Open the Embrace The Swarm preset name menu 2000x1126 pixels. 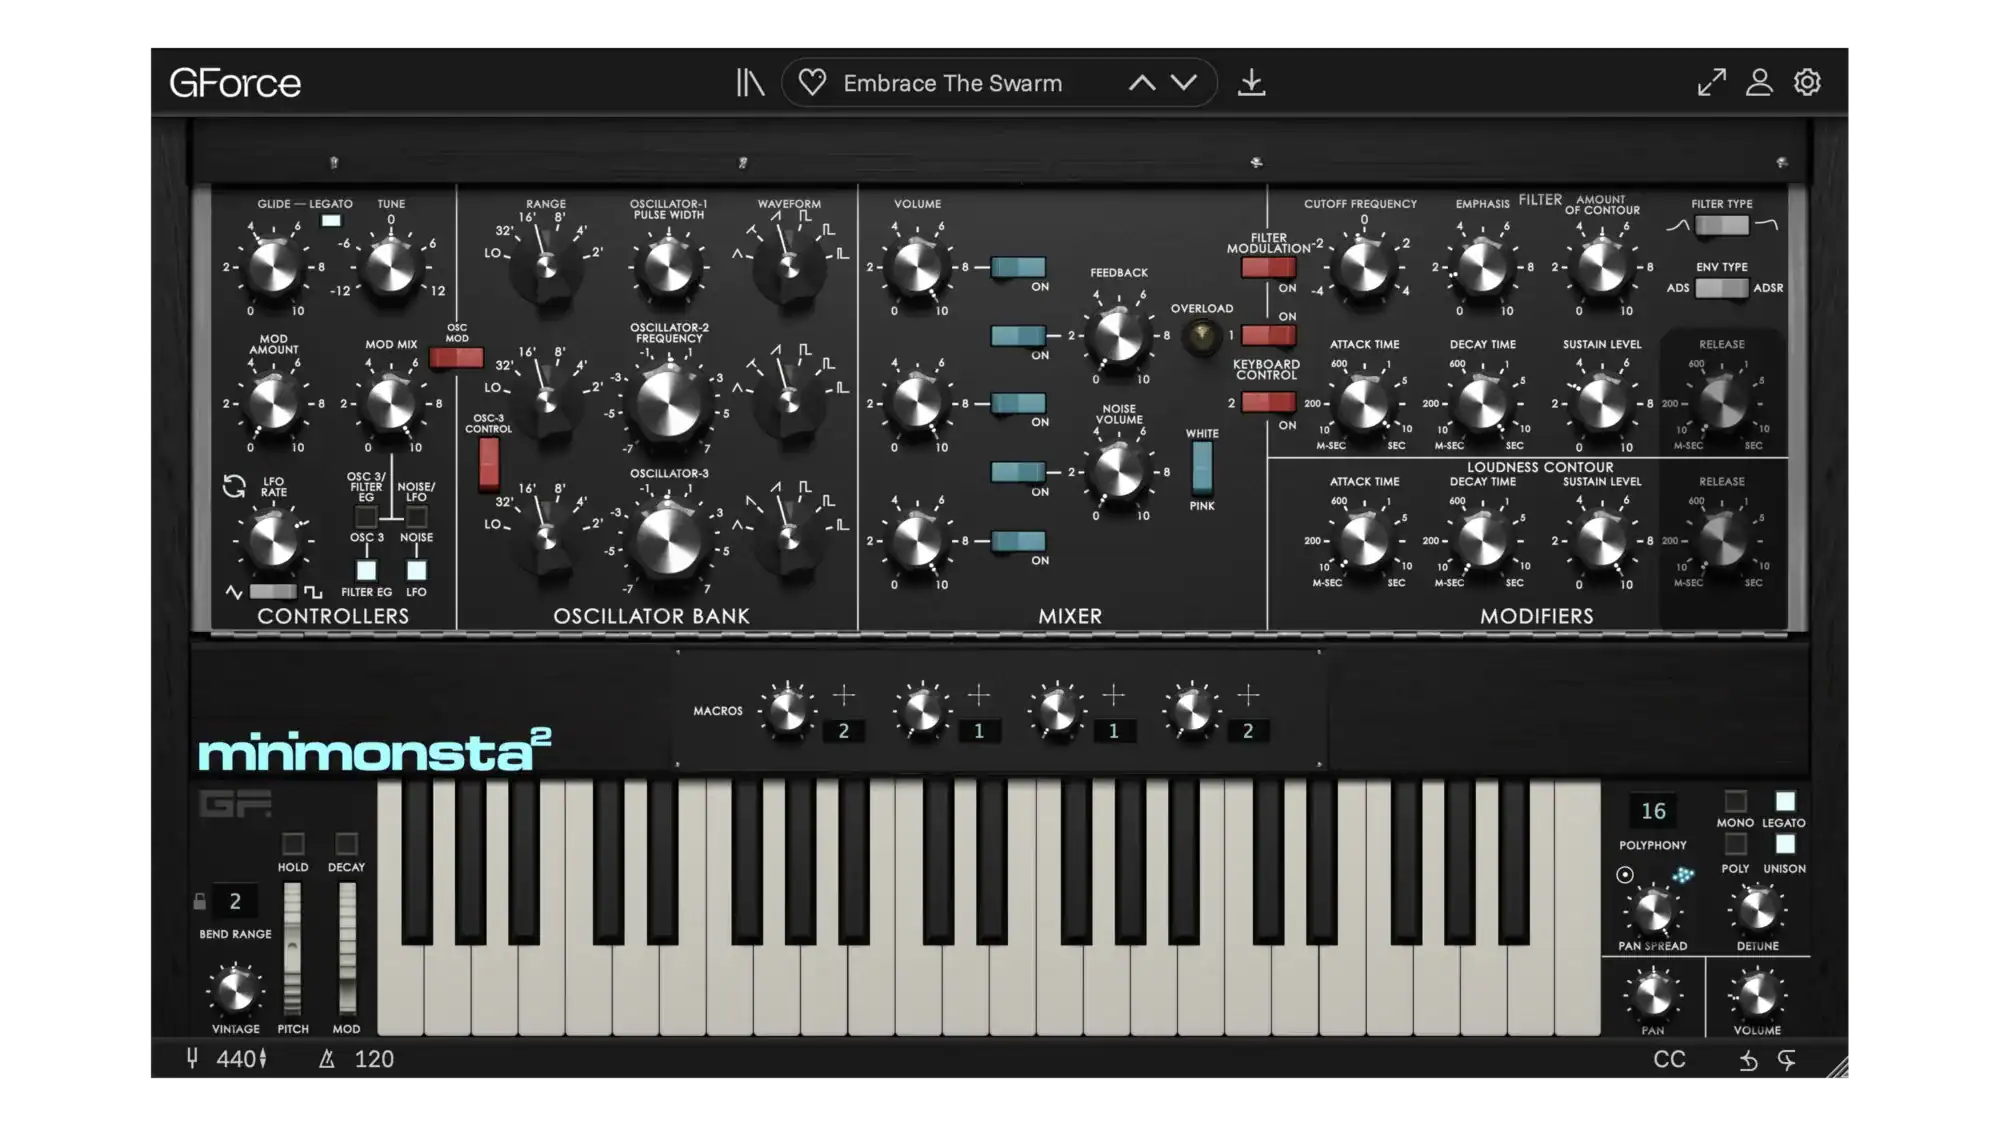click(952, 83)
